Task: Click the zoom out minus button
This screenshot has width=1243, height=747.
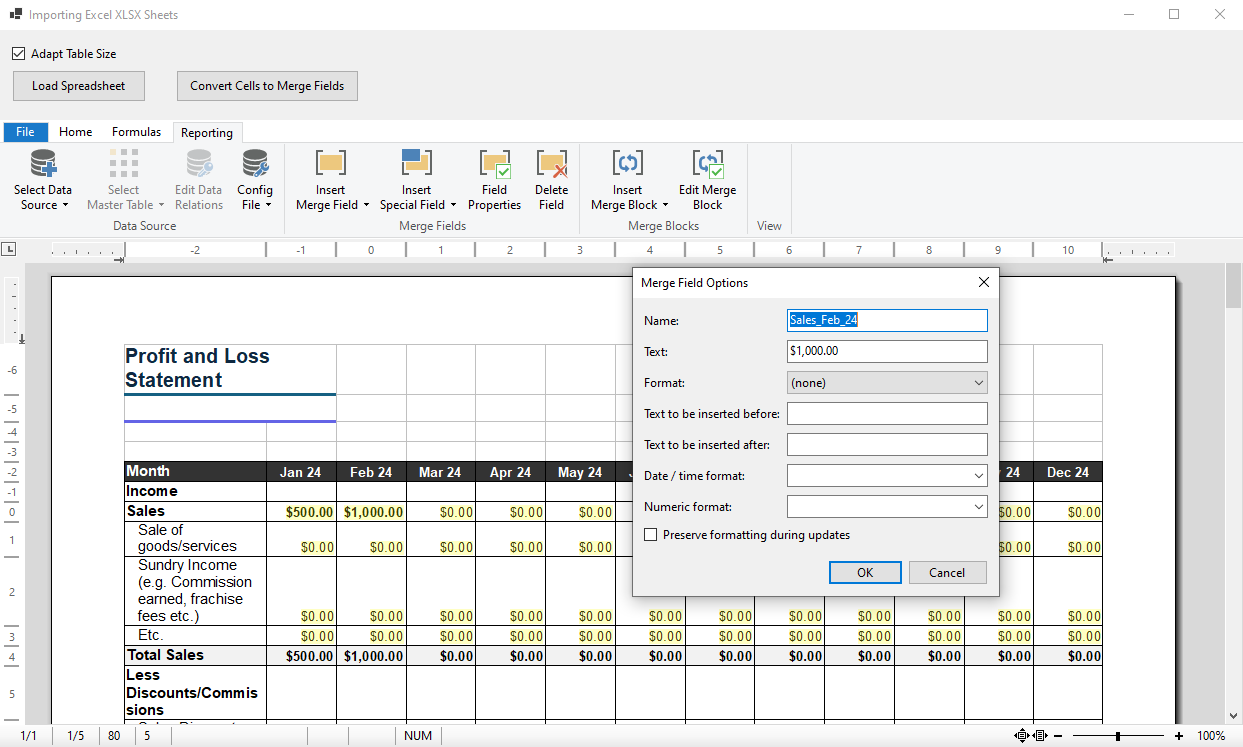Action: 1058,736
